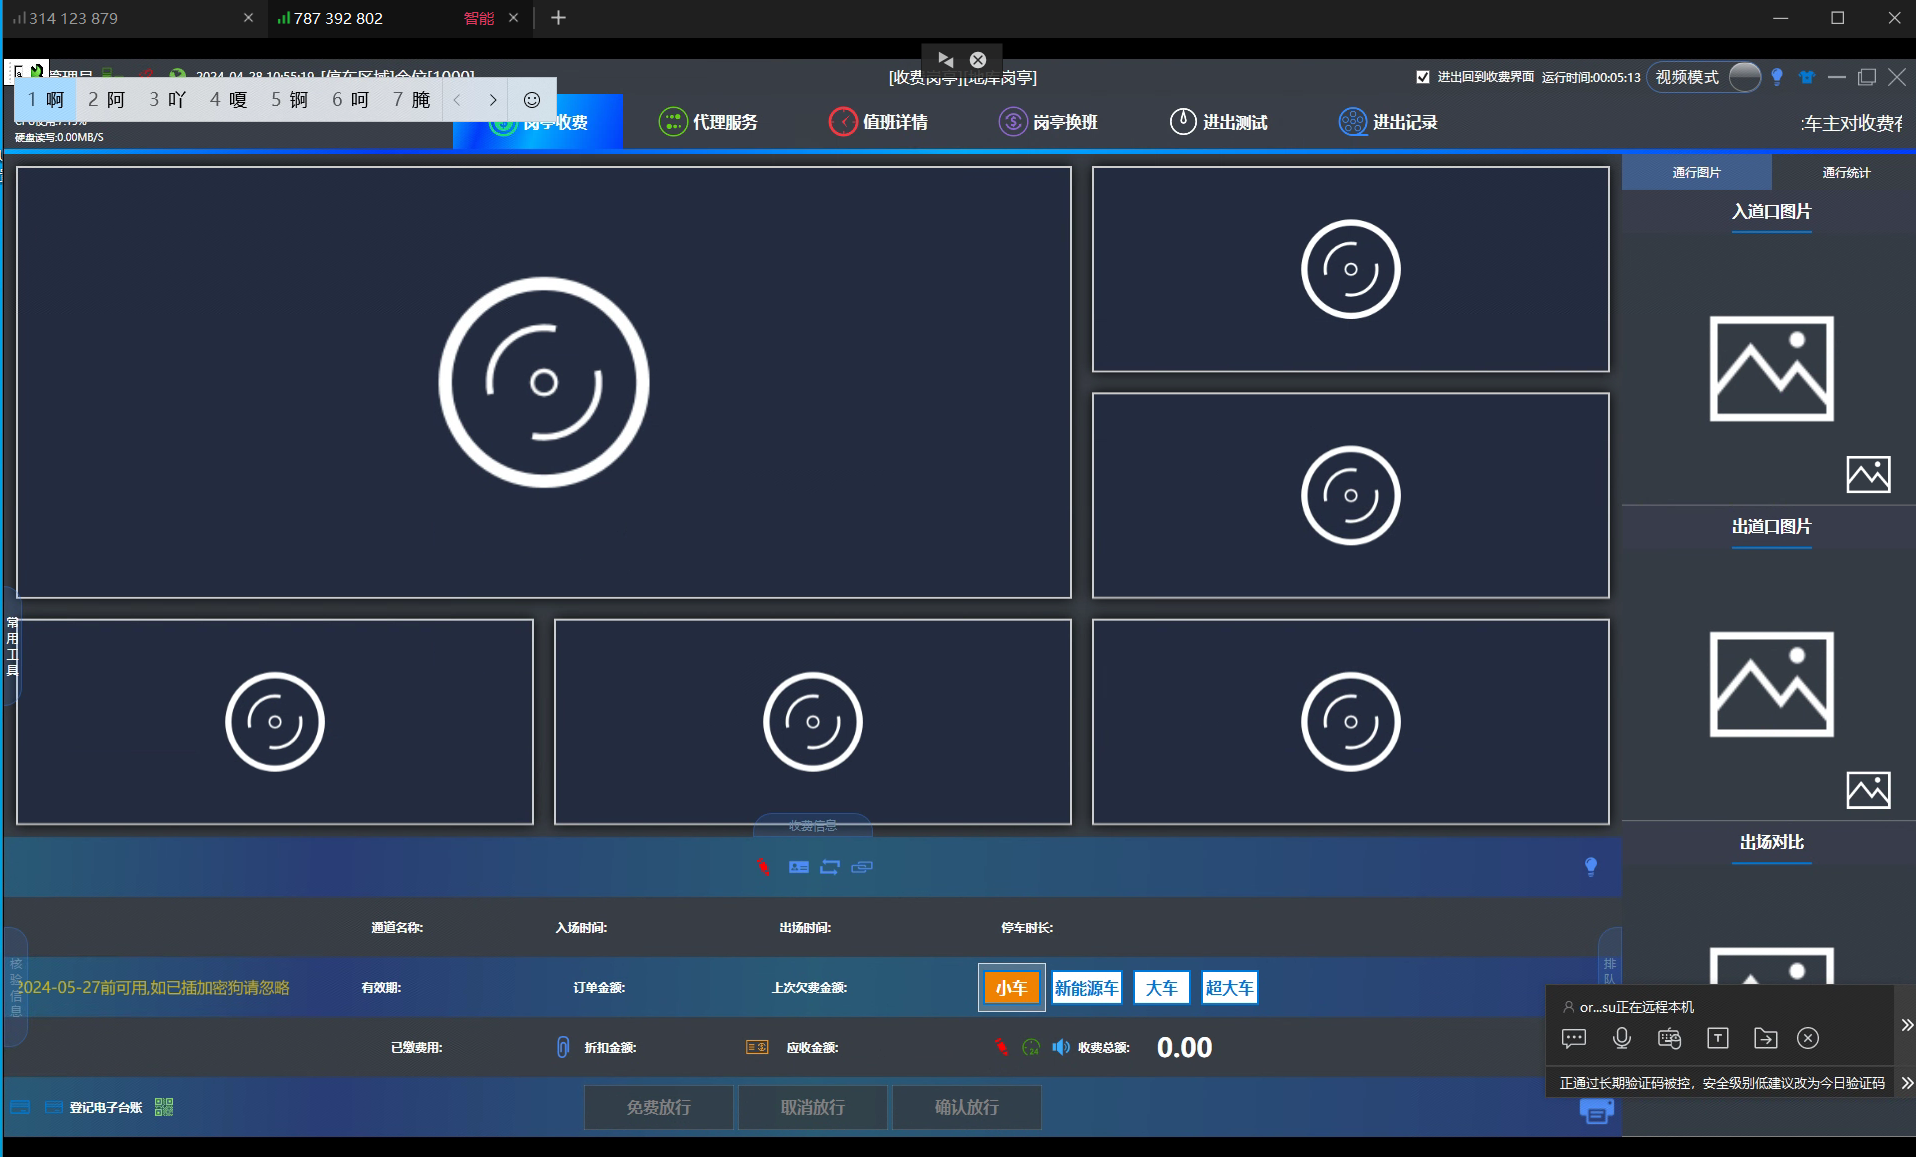The height and width of the screenshot is (1157, 1916).
Task: Switch to the 通行图片 tab
Action: (x=1696, y=172)
